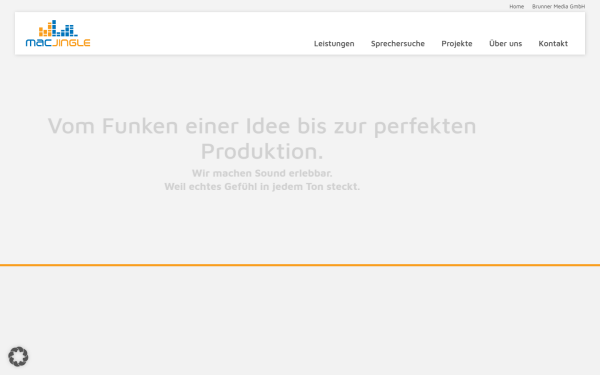The image size is (600, 375).
Task: Click the macJingle logo
Action: pyautogui.click(x=58, y=33)
